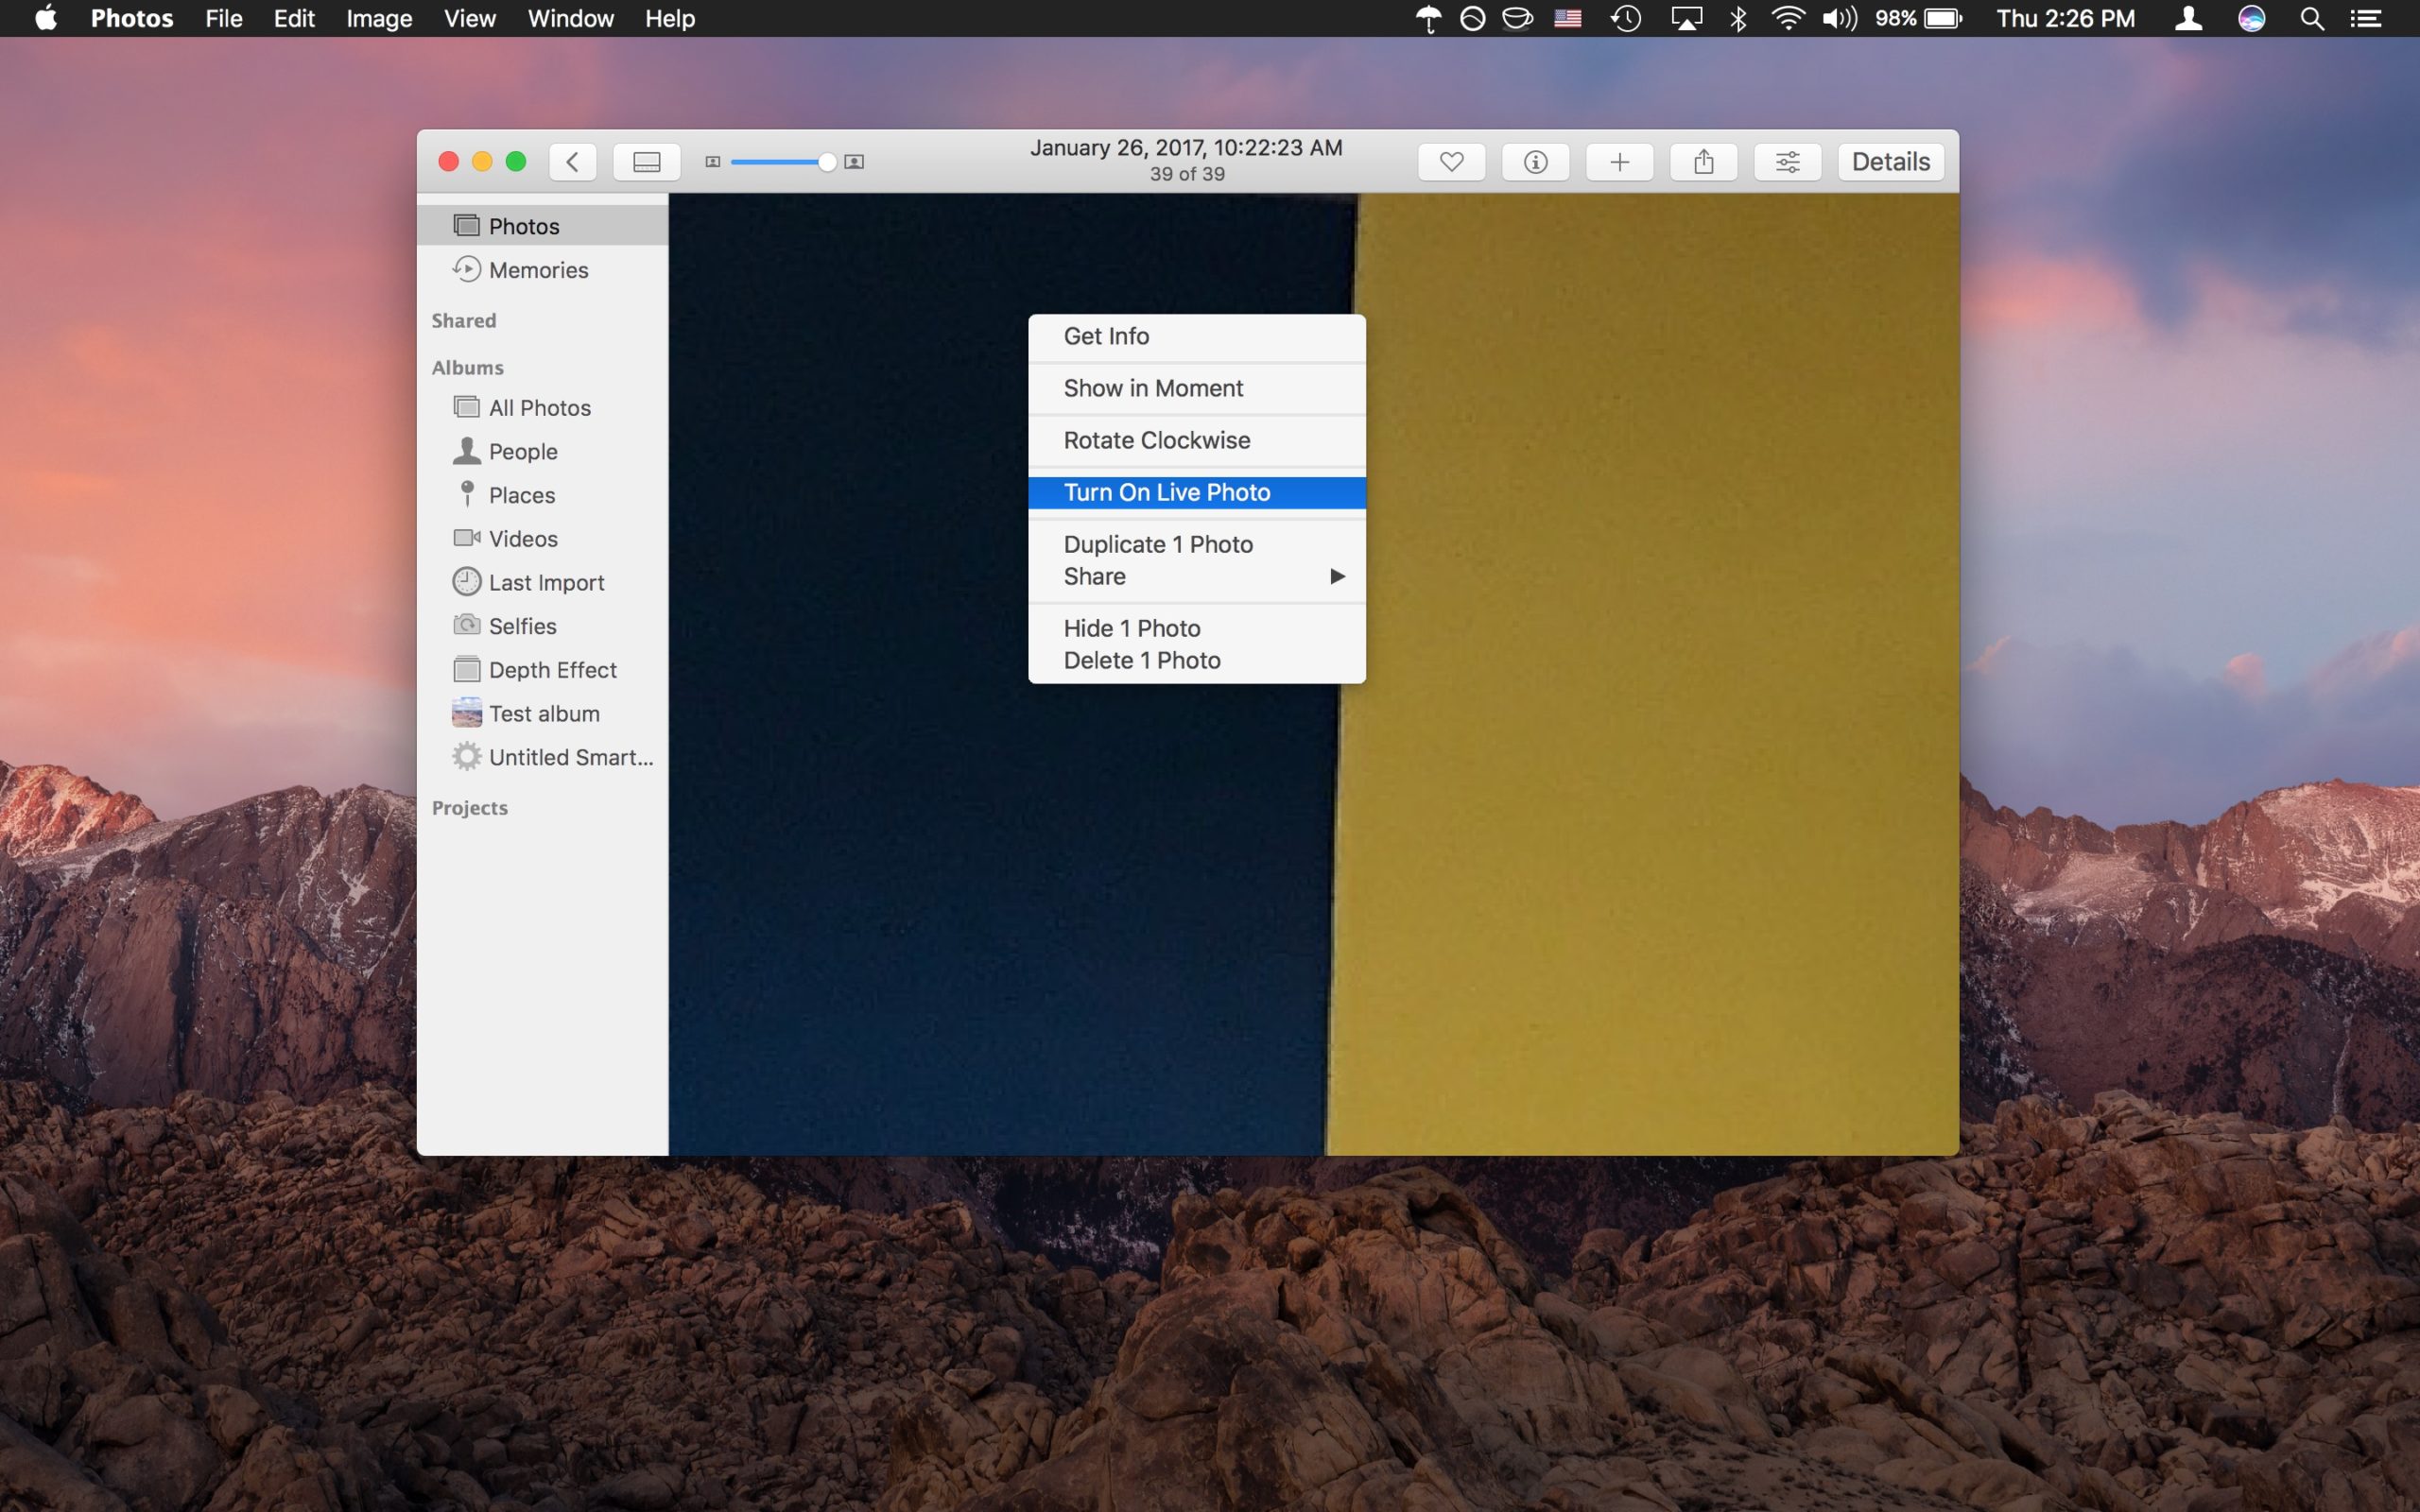Viewport: 2420px width, 1512px height.
Task: Open the View menu
Action: tap(469, 18)
